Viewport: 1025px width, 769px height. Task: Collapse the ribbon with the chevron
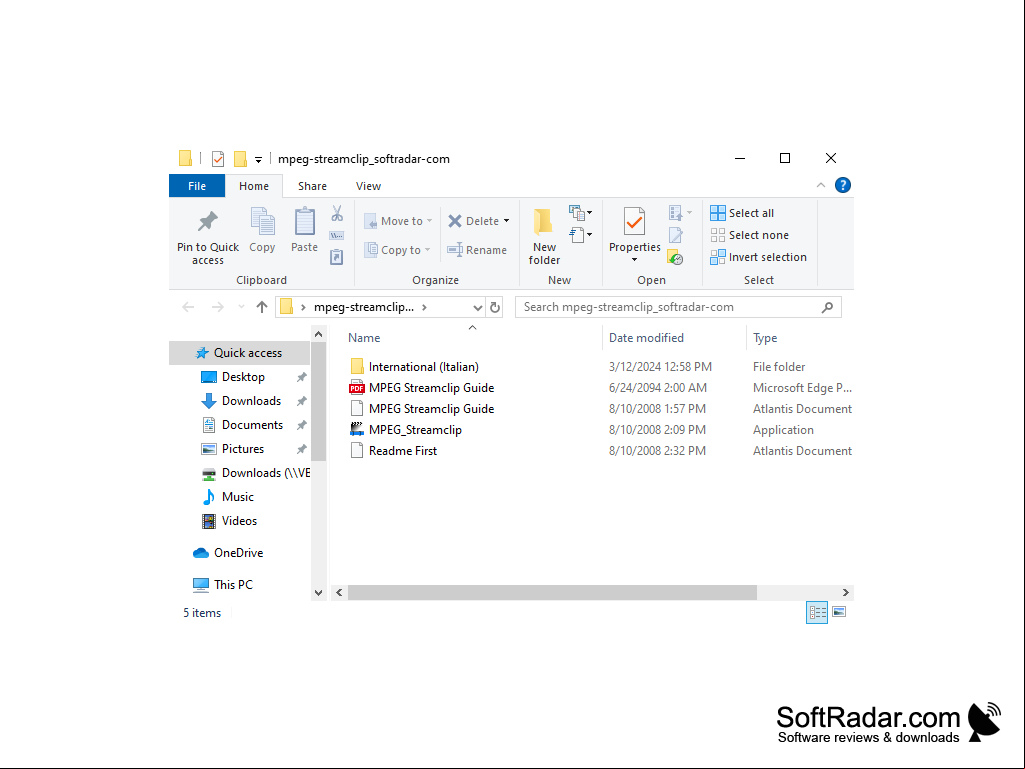(x=821, y=186)
